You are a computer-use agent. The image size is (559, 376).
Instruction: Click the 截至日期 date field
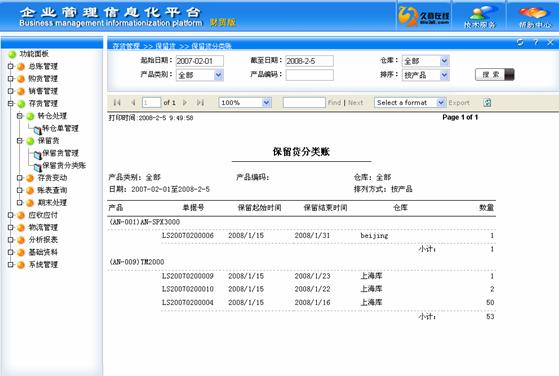(x=309, y=61)
